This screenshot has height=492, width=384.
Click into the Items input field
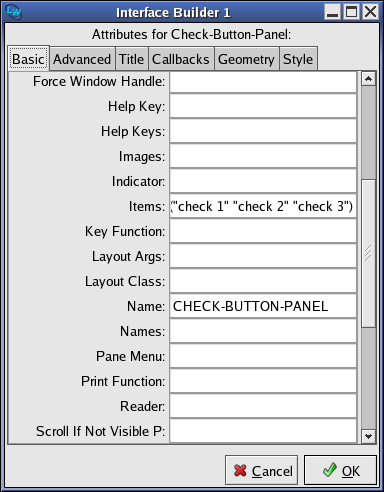coord(263,206)
